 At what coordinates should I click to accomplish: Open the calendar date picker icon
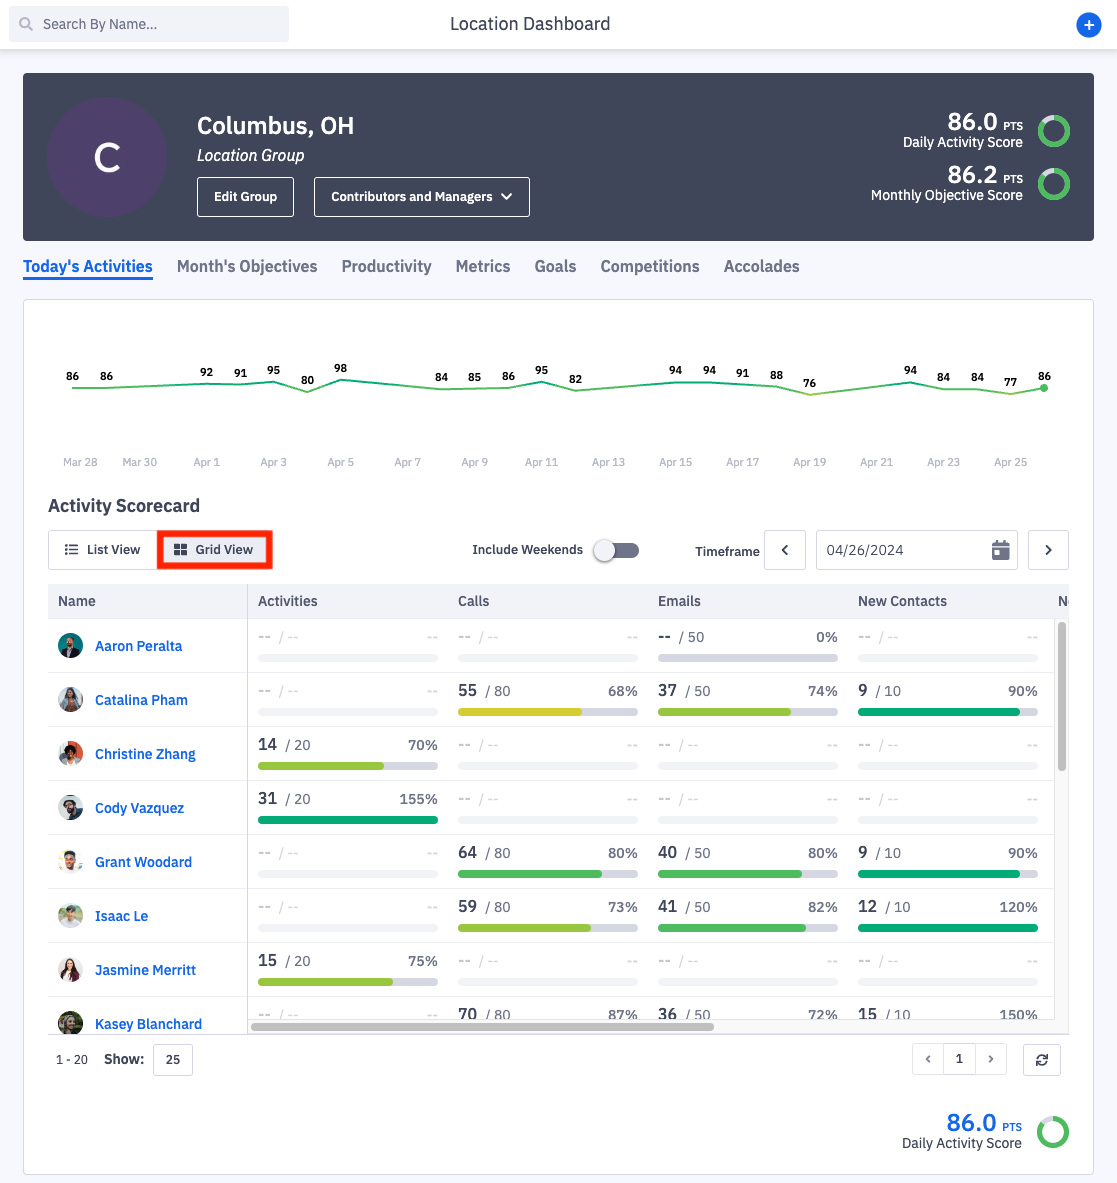click(1000, 550)
